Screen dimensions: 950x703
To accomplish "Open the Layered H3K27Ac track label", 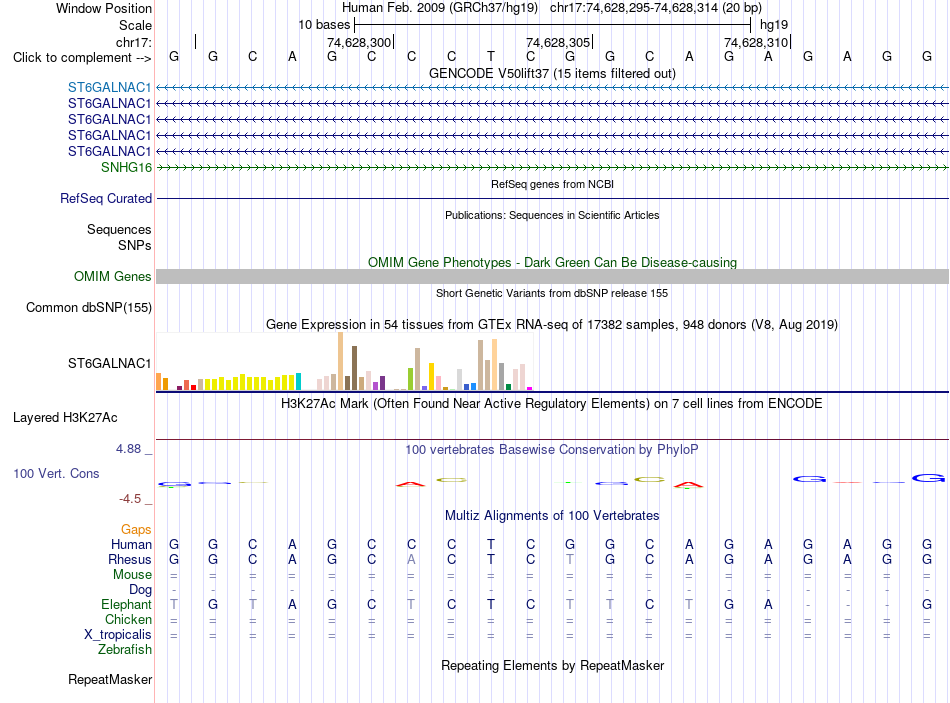I will point(65,418).
